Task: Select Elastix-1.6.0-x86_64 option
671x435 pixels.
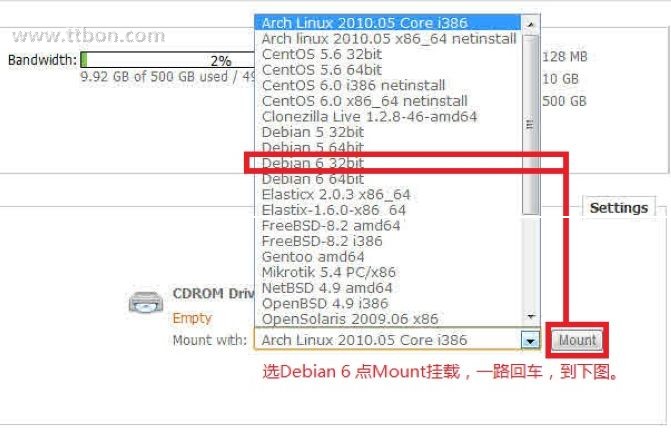Action: (389, 210)
